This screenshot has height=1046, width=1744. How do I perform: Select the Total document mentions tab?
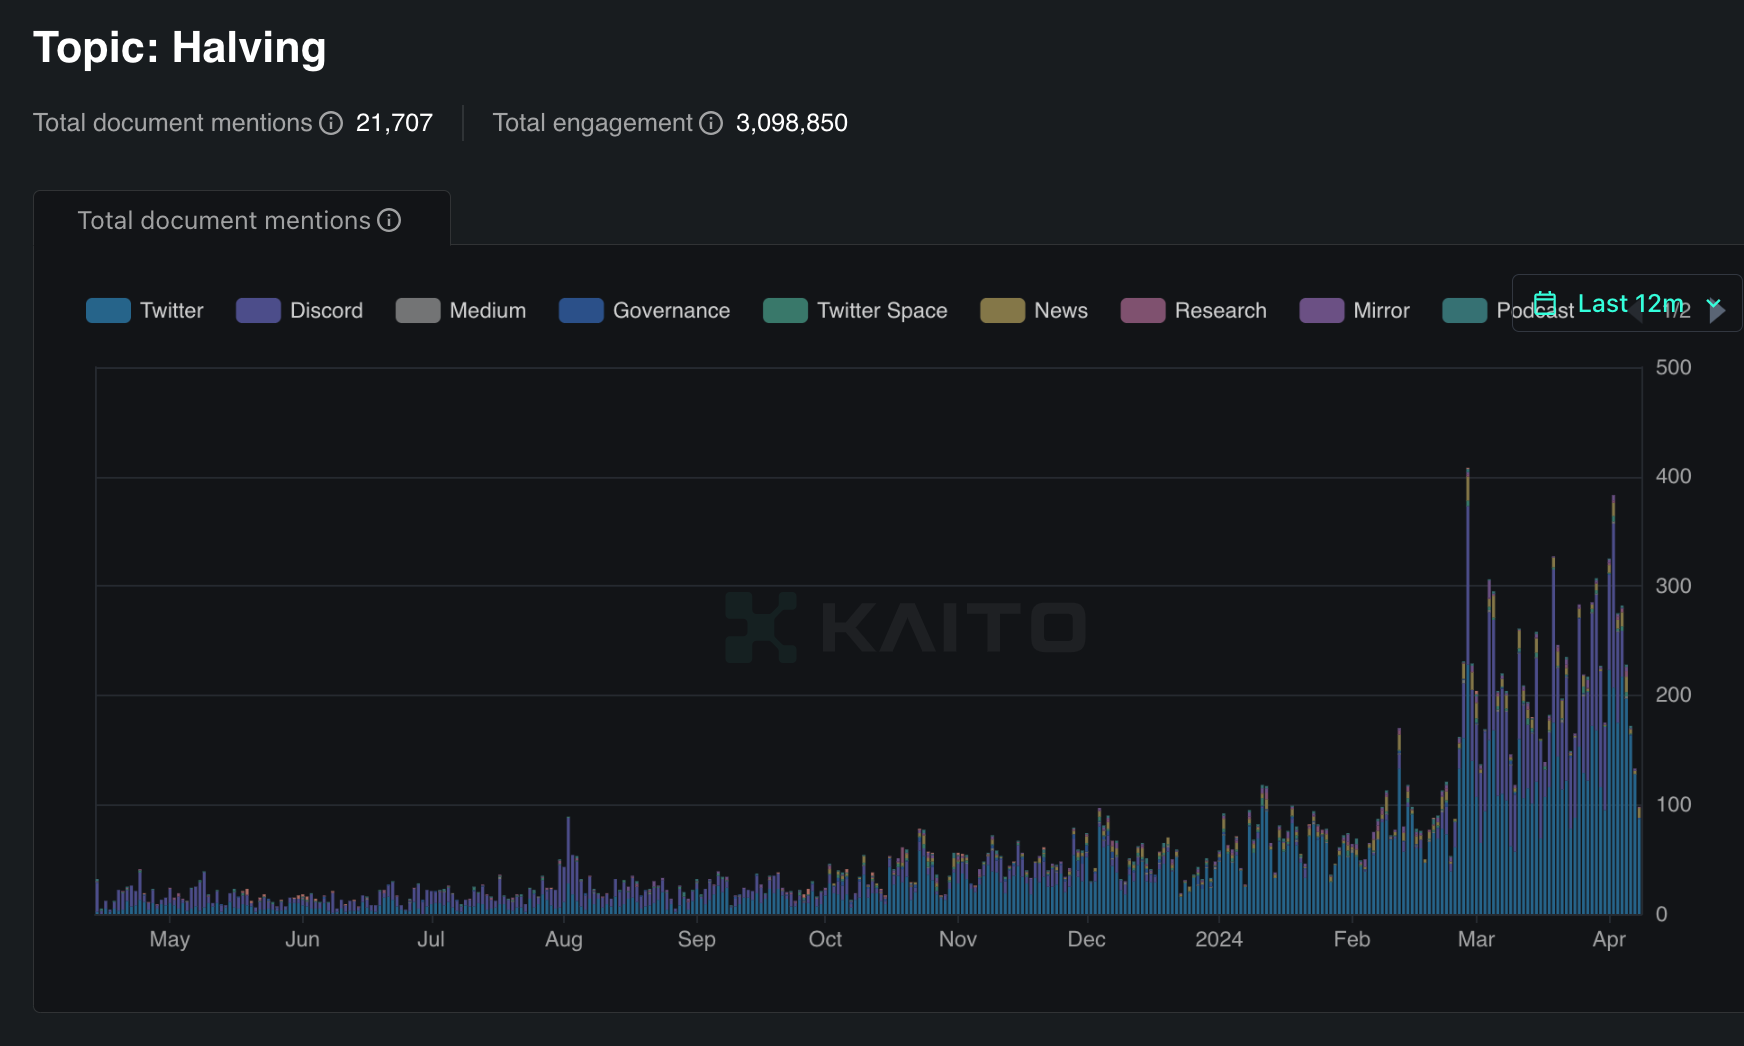[x=241, y=220]
